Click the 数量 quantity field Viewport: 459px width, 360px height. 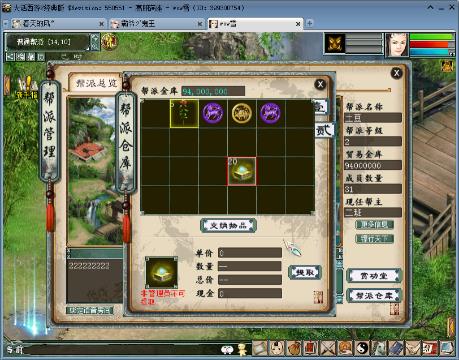(250, 266)
